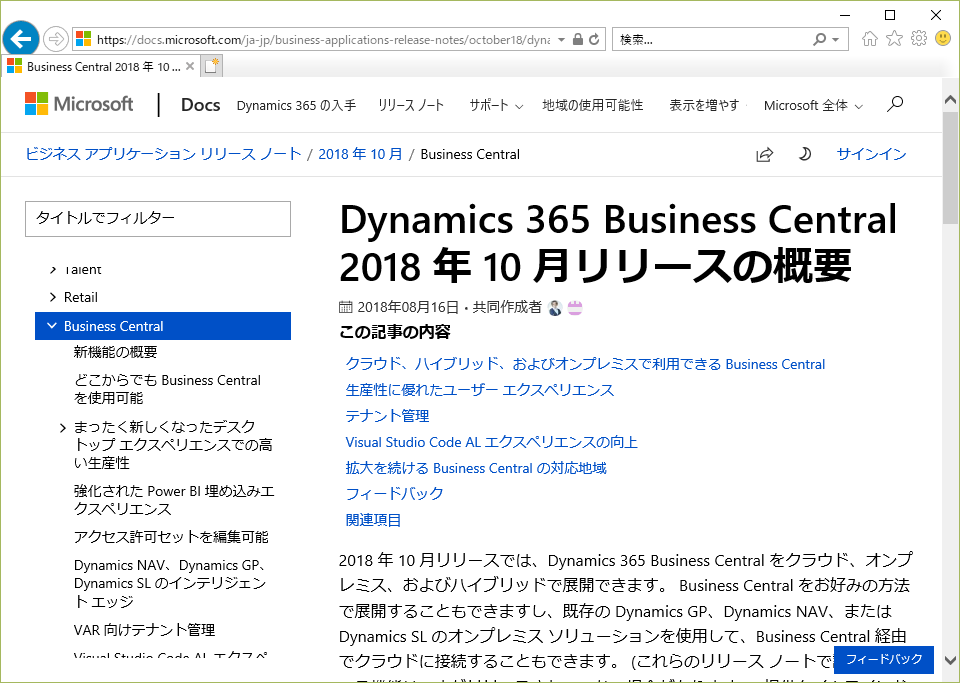Click the browser forward arrow button

56,39
